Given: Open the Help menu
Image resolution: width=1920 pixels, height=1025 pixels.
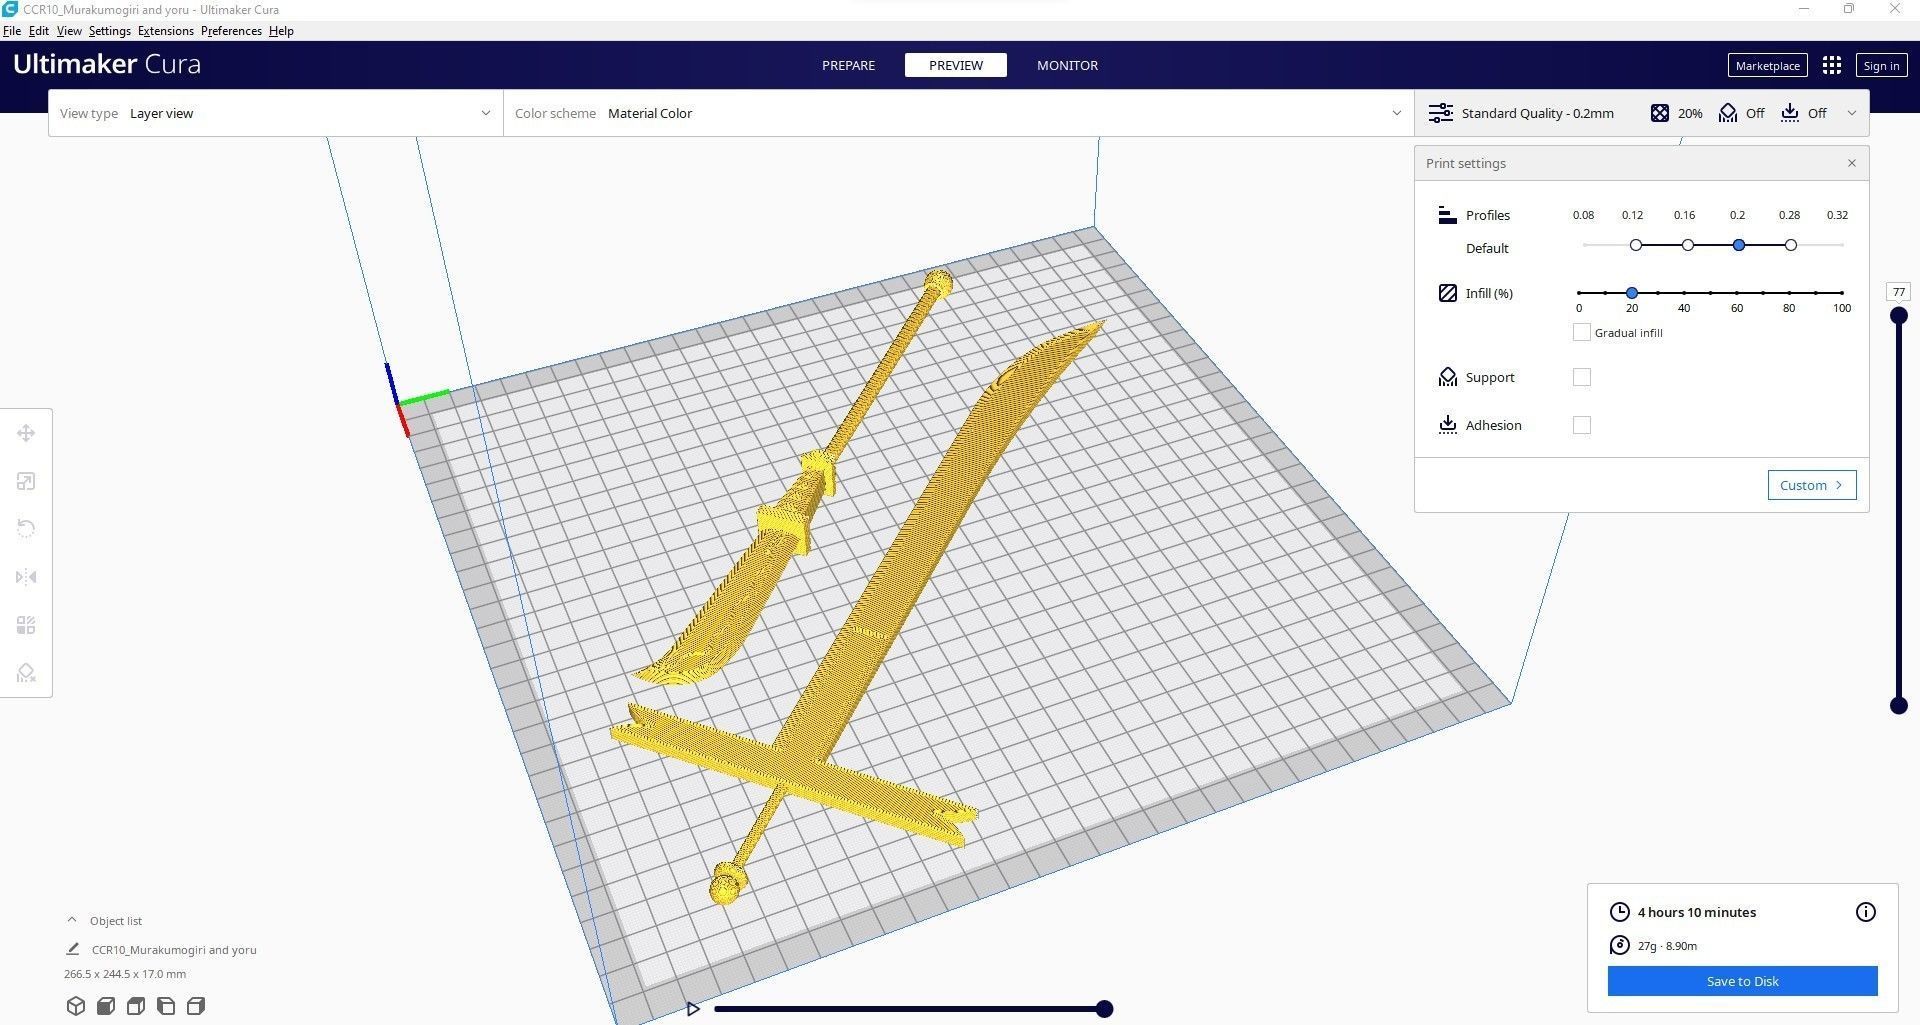Looking at the screenshot, I should 281,31.
